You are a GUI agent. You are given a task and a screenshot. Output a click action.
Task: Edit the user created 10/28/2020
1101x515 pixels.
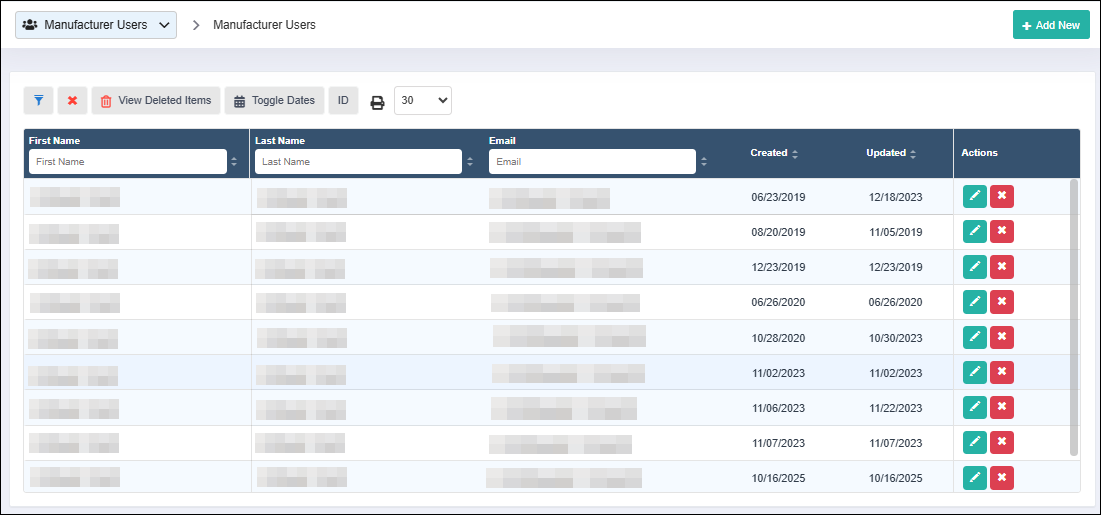click(974, 337)
